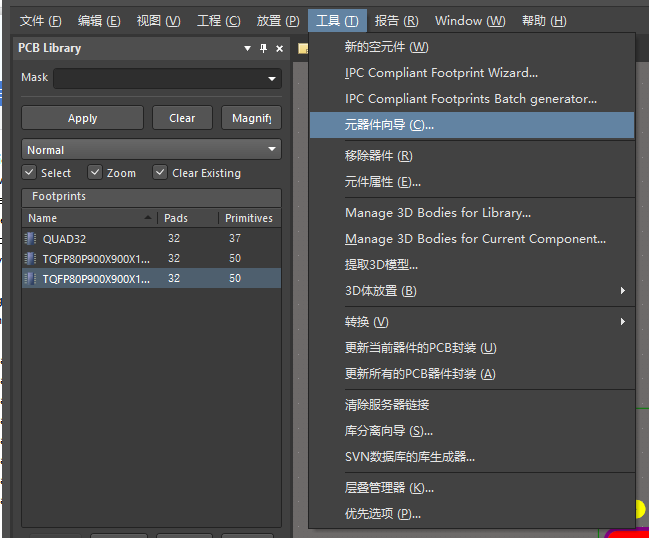Click PCB Library panel title
The height and width of the screenshot is (538, 649).
(50, 48)
